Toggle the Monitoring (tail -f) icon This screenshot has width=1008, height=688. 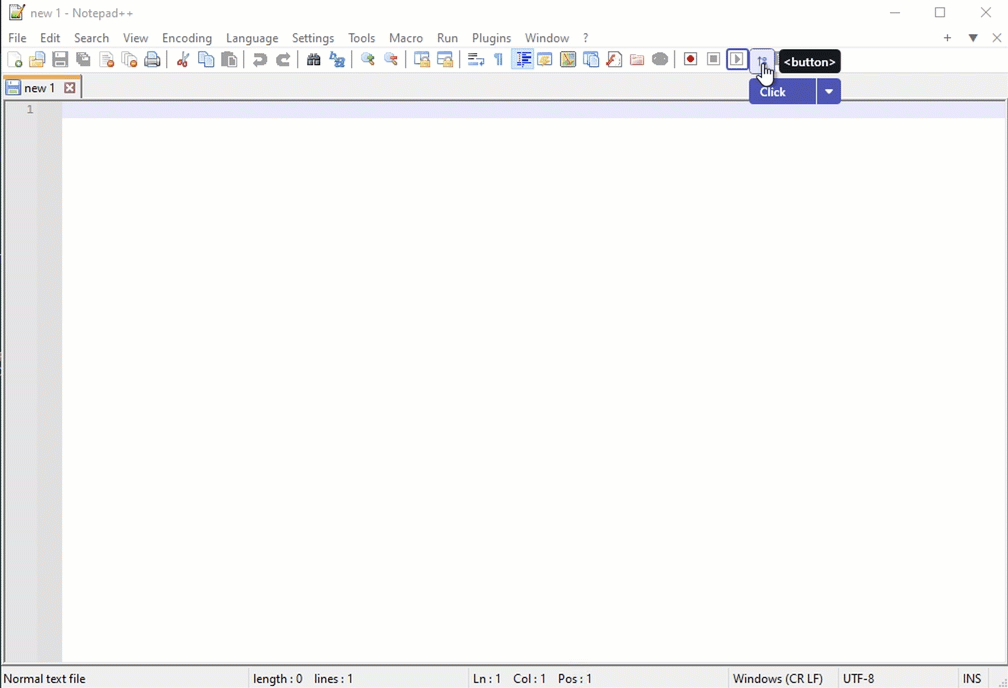pyautogui.click(x=660, y=60)
